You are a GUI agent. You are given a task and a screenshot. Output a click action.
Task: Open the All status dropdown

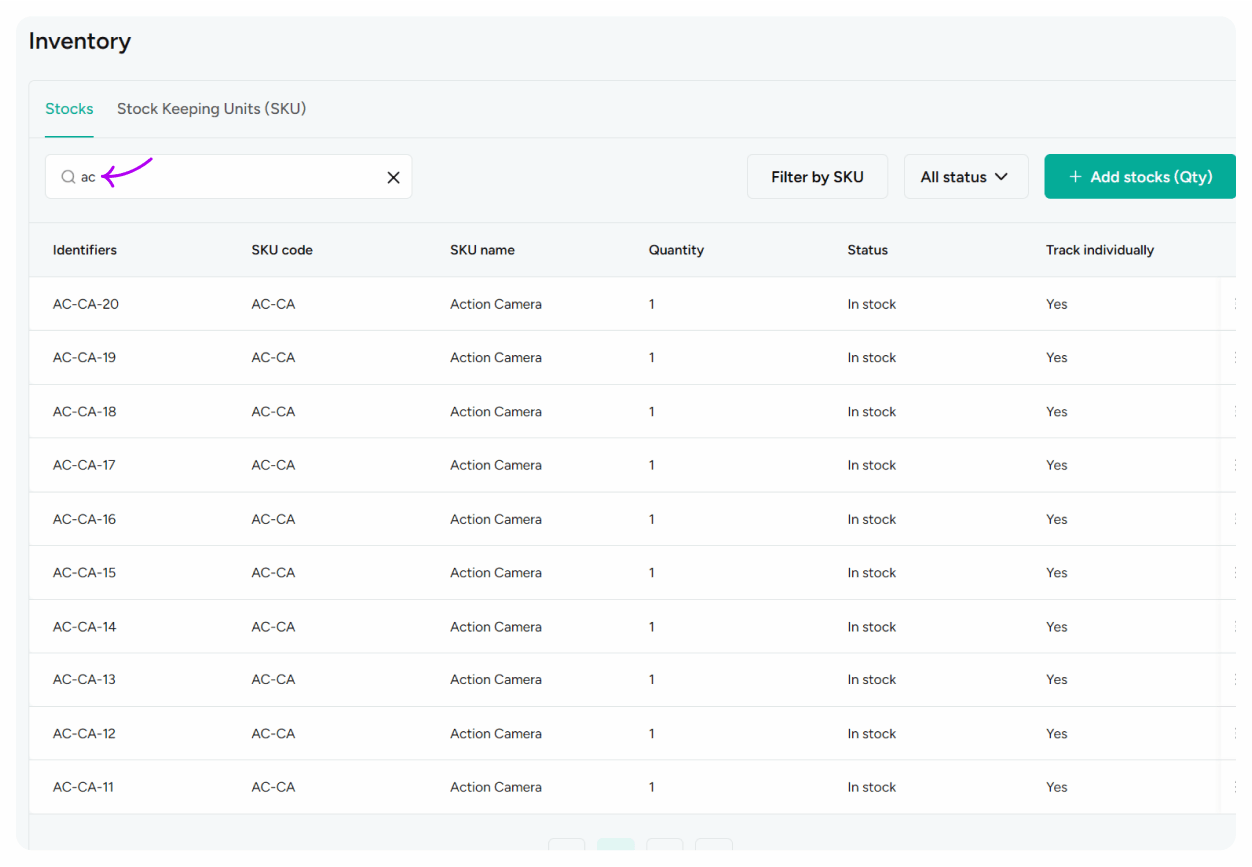[x=966, y=176]
